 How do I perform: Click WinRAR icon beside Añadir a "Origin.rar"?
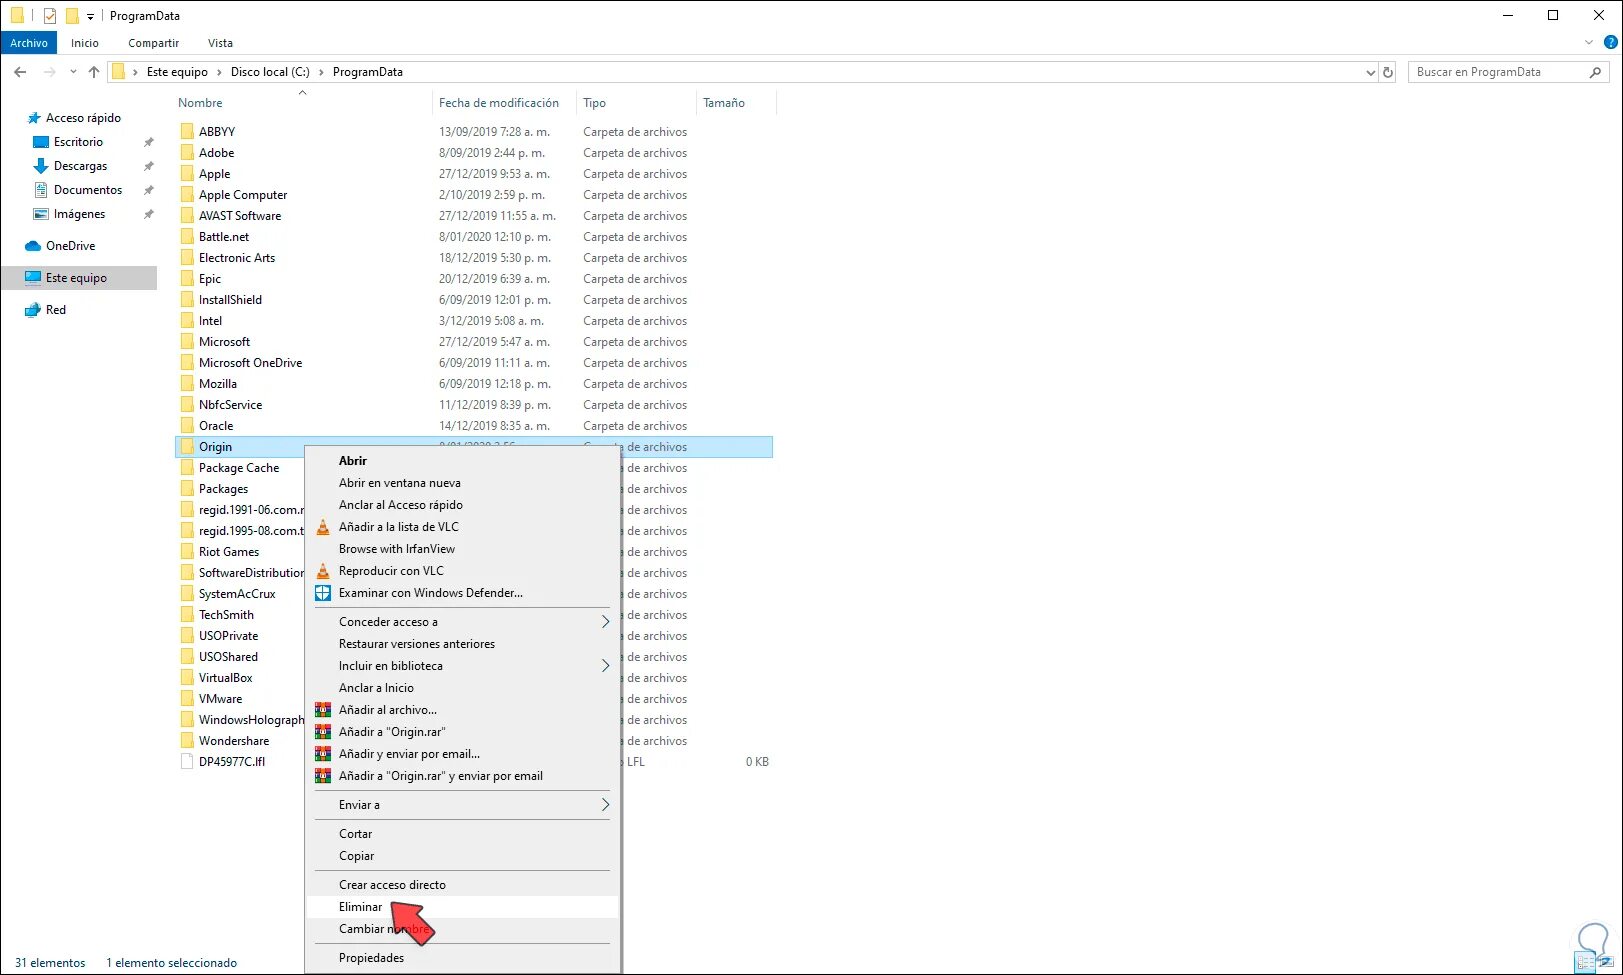click(323, 732)
